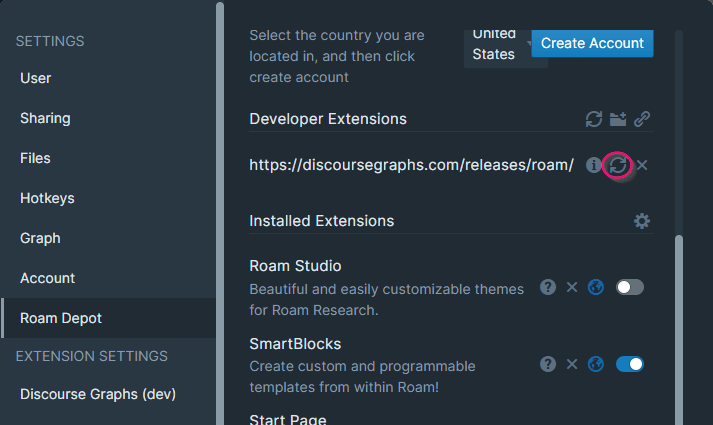Image resolution: width=713 pixels, height=425 pixels.
Task: Open Discourse Graphs (dev) extension settings
Action: click(x=108, y=394)
